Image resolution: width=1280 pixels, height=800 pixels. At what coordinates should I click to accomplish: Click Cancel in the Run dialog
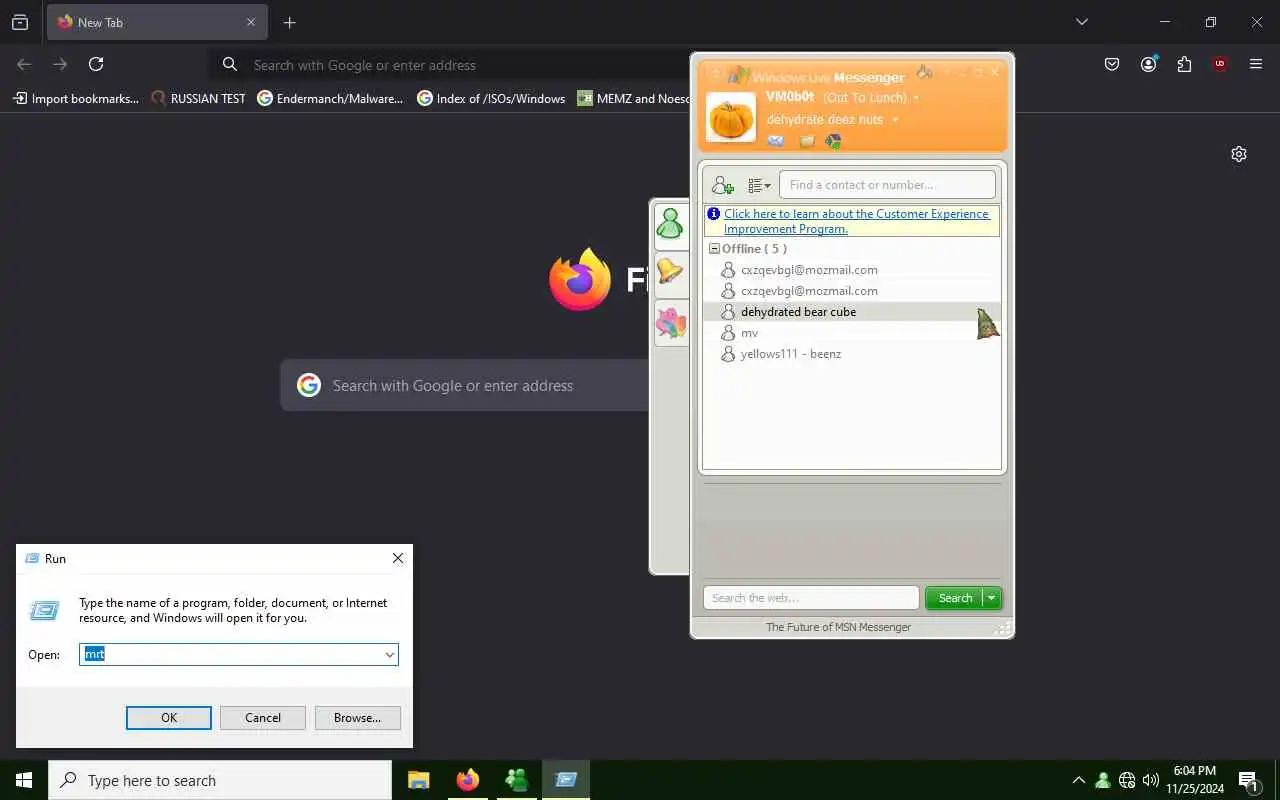point(263,718)
